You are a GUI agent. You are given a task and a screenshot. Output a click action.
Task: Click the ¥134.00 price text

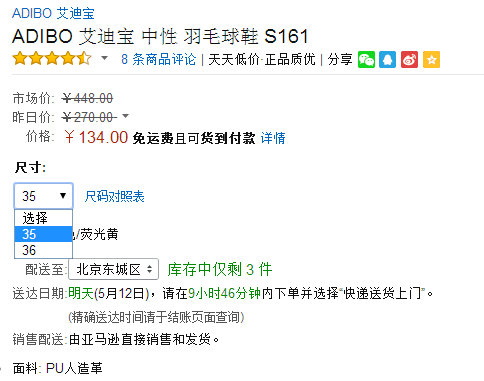(96, 137)
